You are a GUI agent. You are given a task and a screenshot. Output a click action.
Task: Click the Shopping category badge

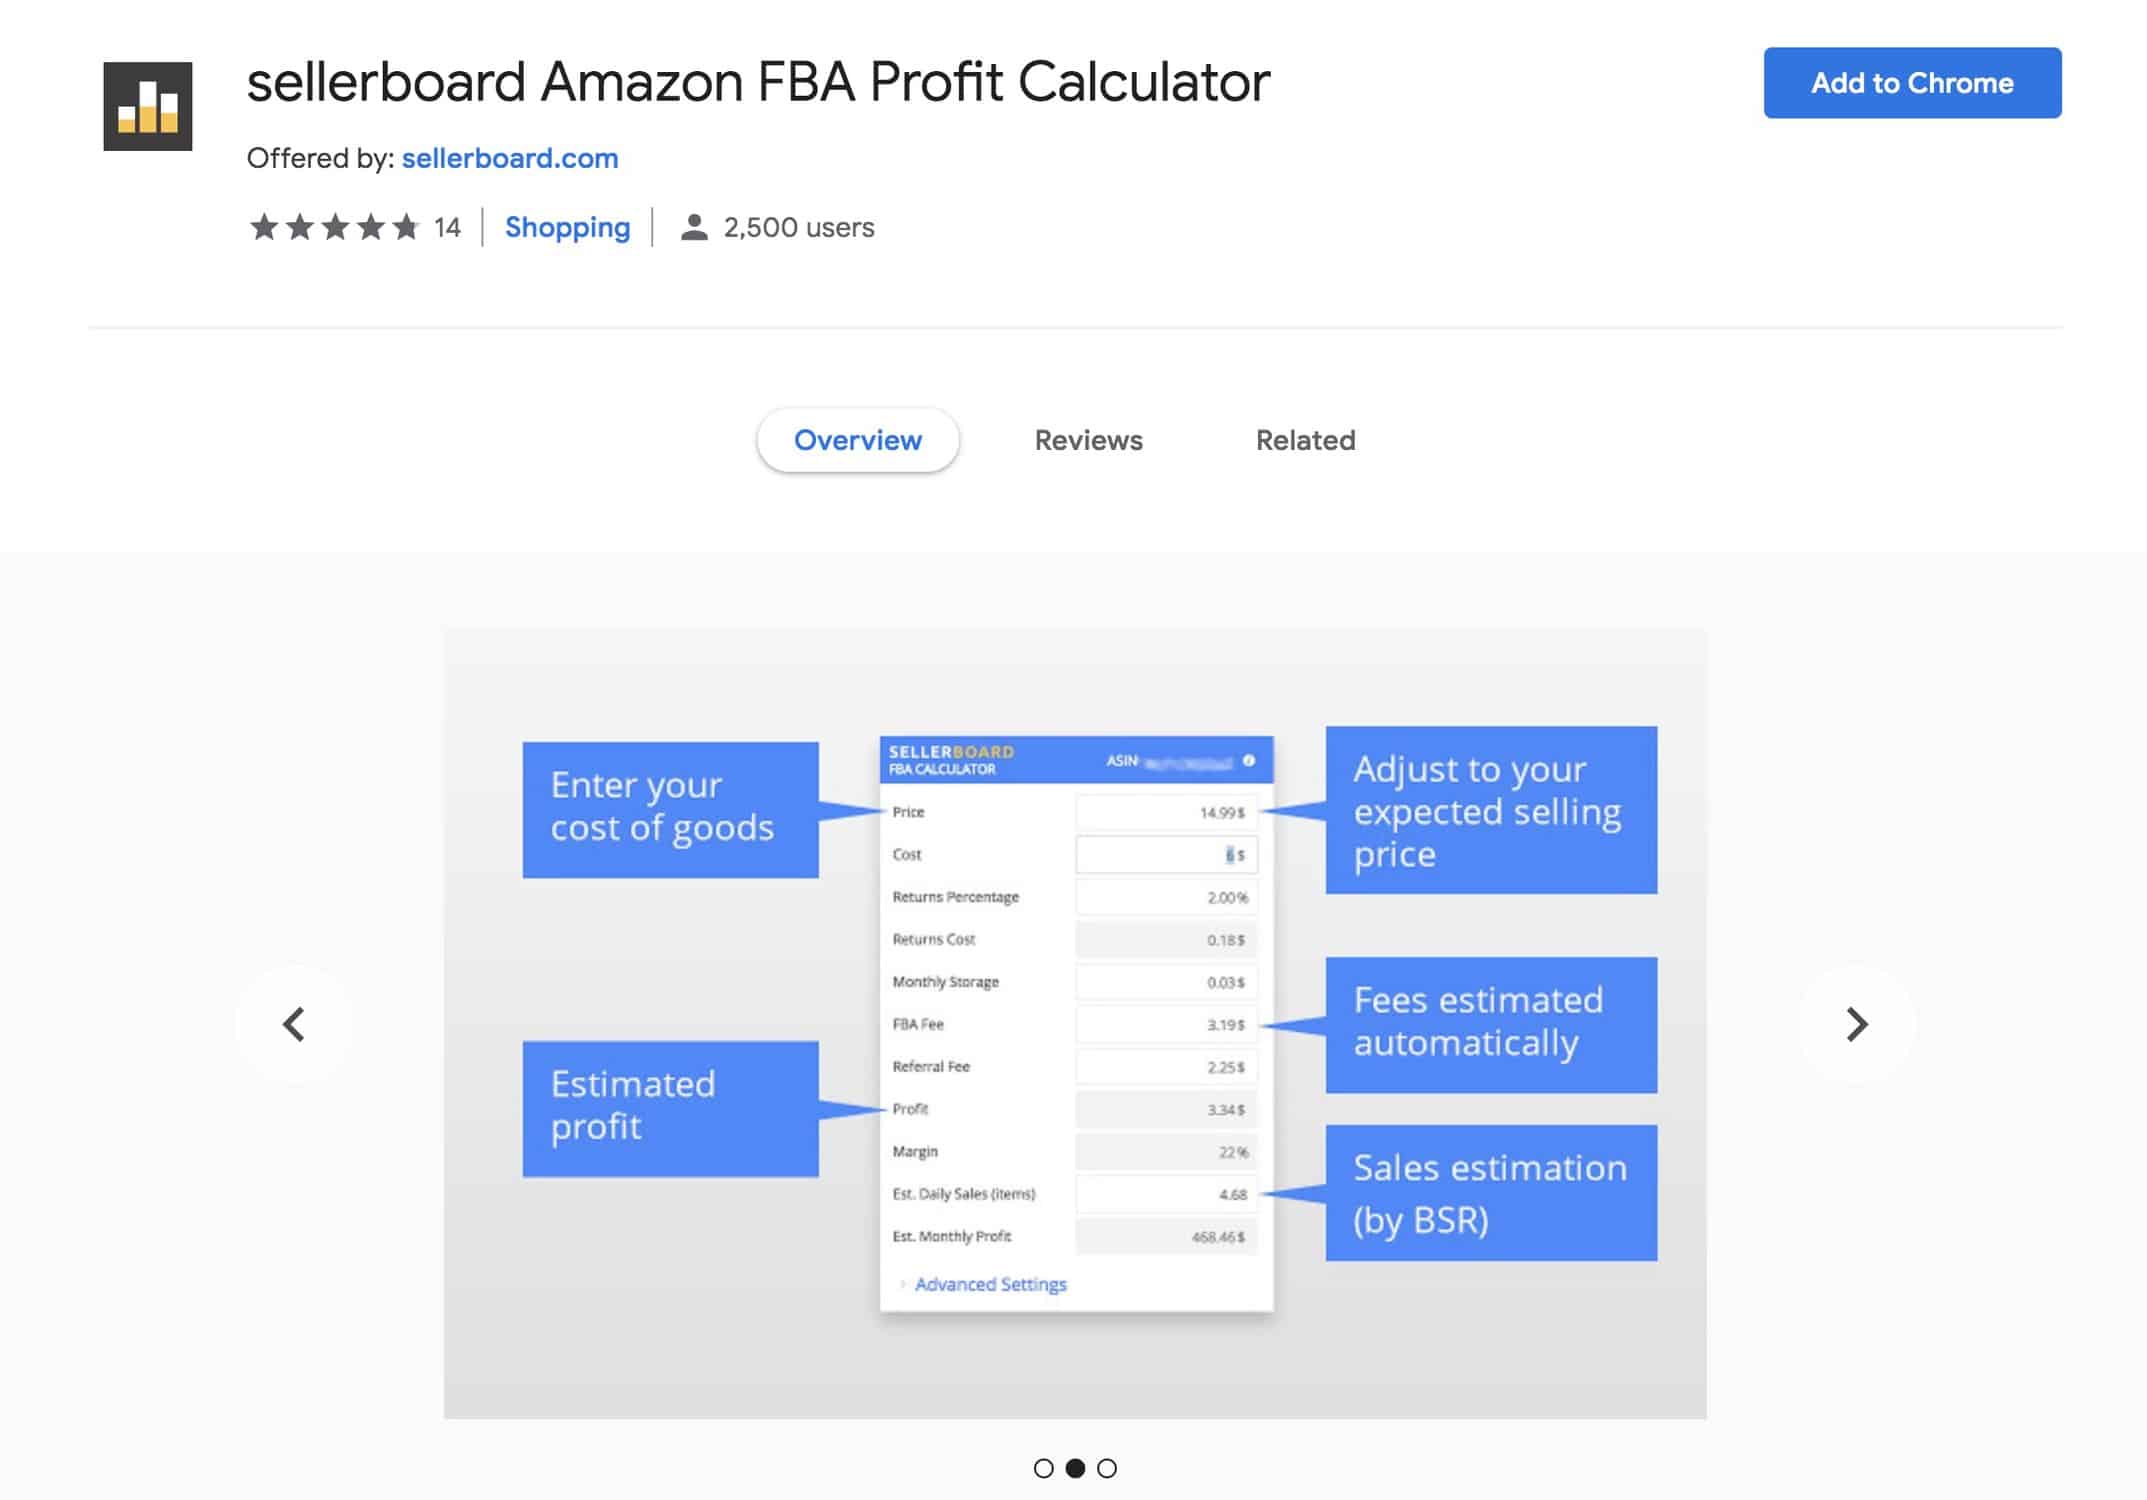click(566, 227)
